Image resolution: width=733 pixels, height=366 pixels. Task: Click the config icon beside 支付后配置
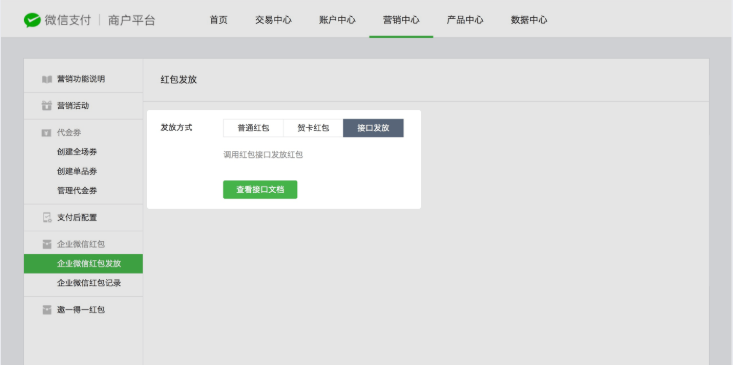tap(47, 217)
